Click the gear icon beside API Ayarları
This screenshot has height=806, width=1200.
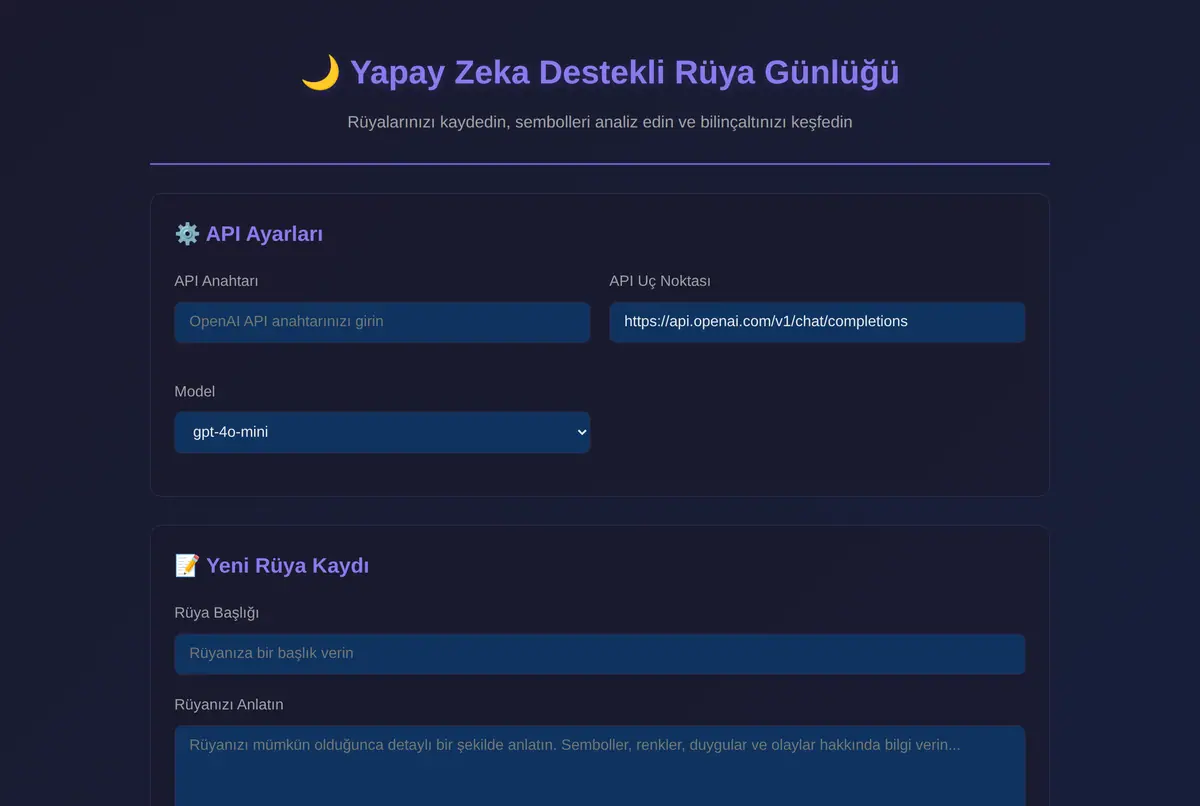click(187, 234)
